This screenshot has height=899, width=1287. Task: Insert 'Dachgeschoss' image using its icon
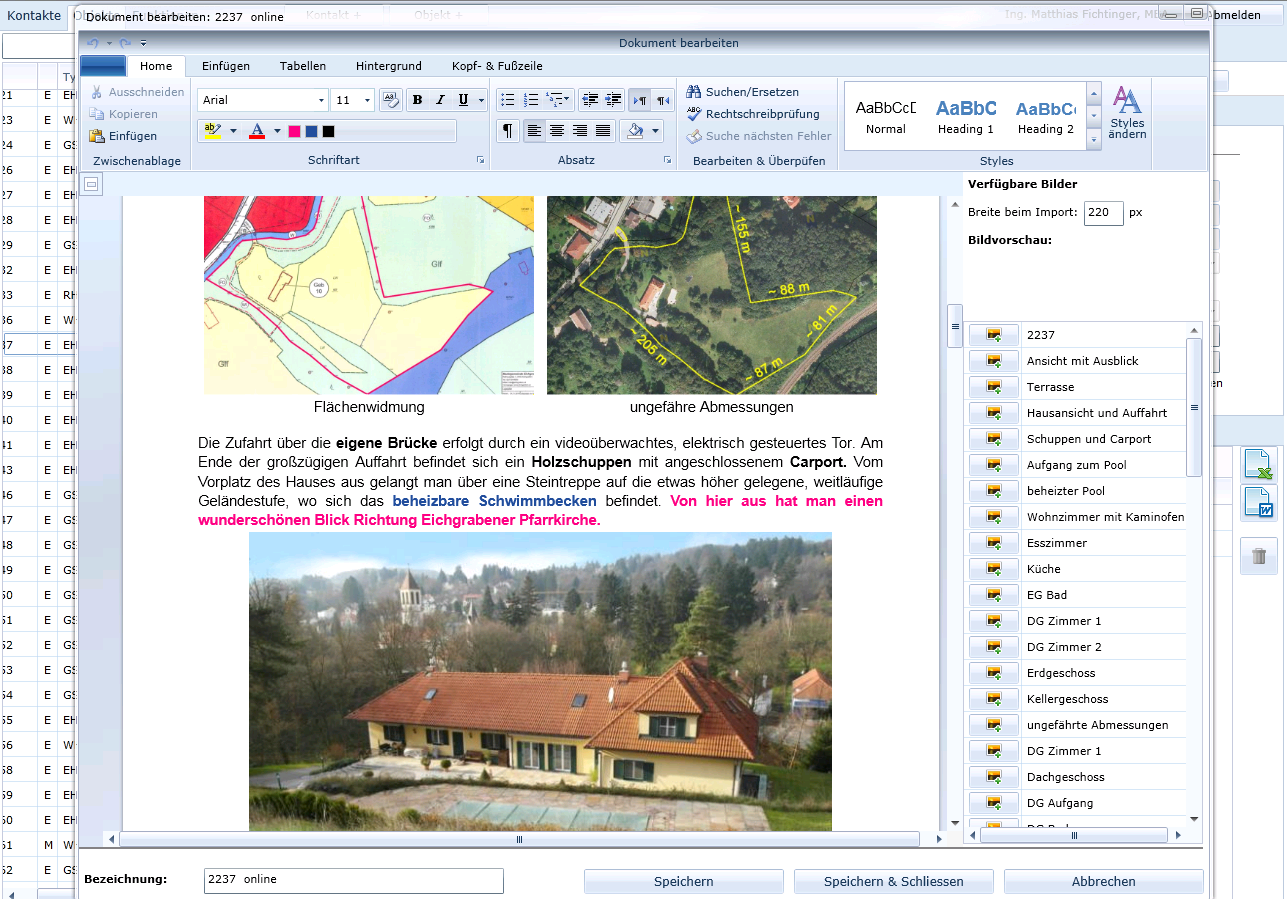click(x=994, y=777)
